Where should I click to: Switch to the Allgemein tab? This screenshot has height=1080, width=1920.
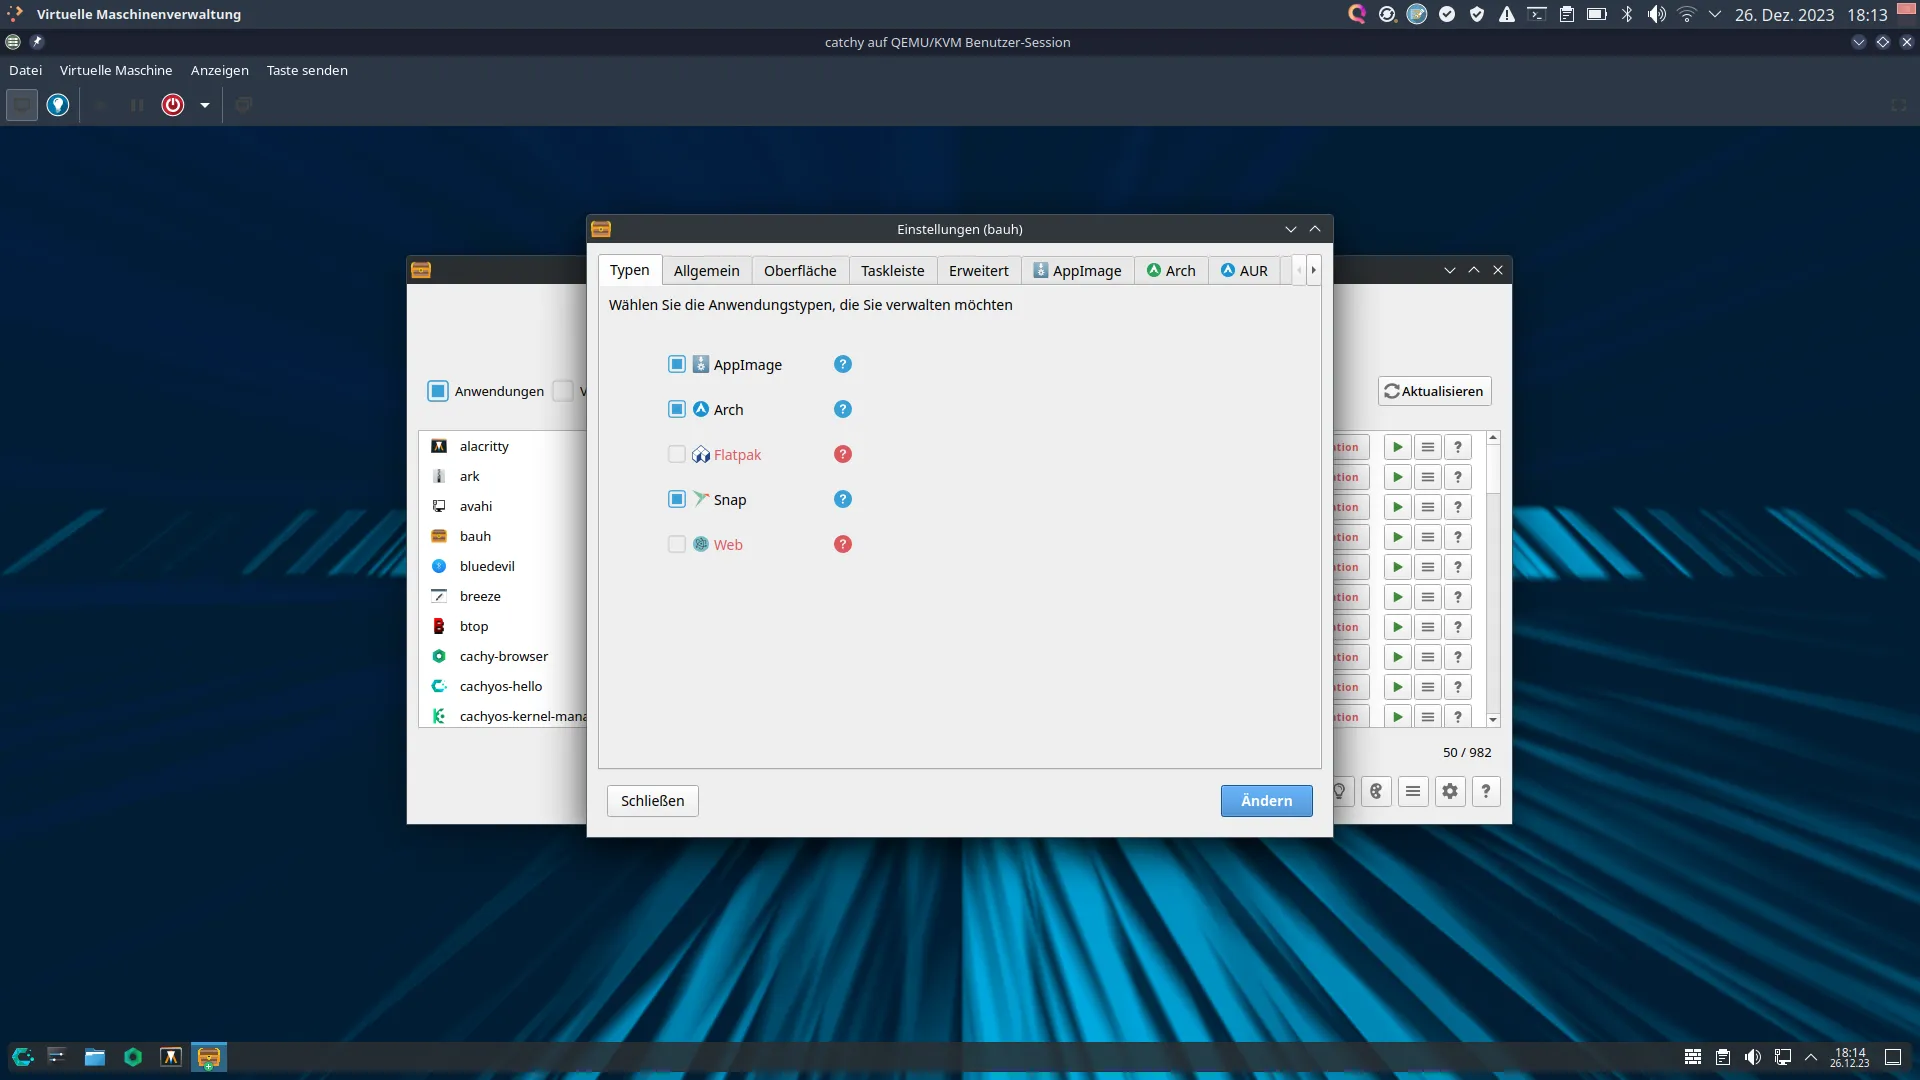pyautogui.click(x=706, y=271)
